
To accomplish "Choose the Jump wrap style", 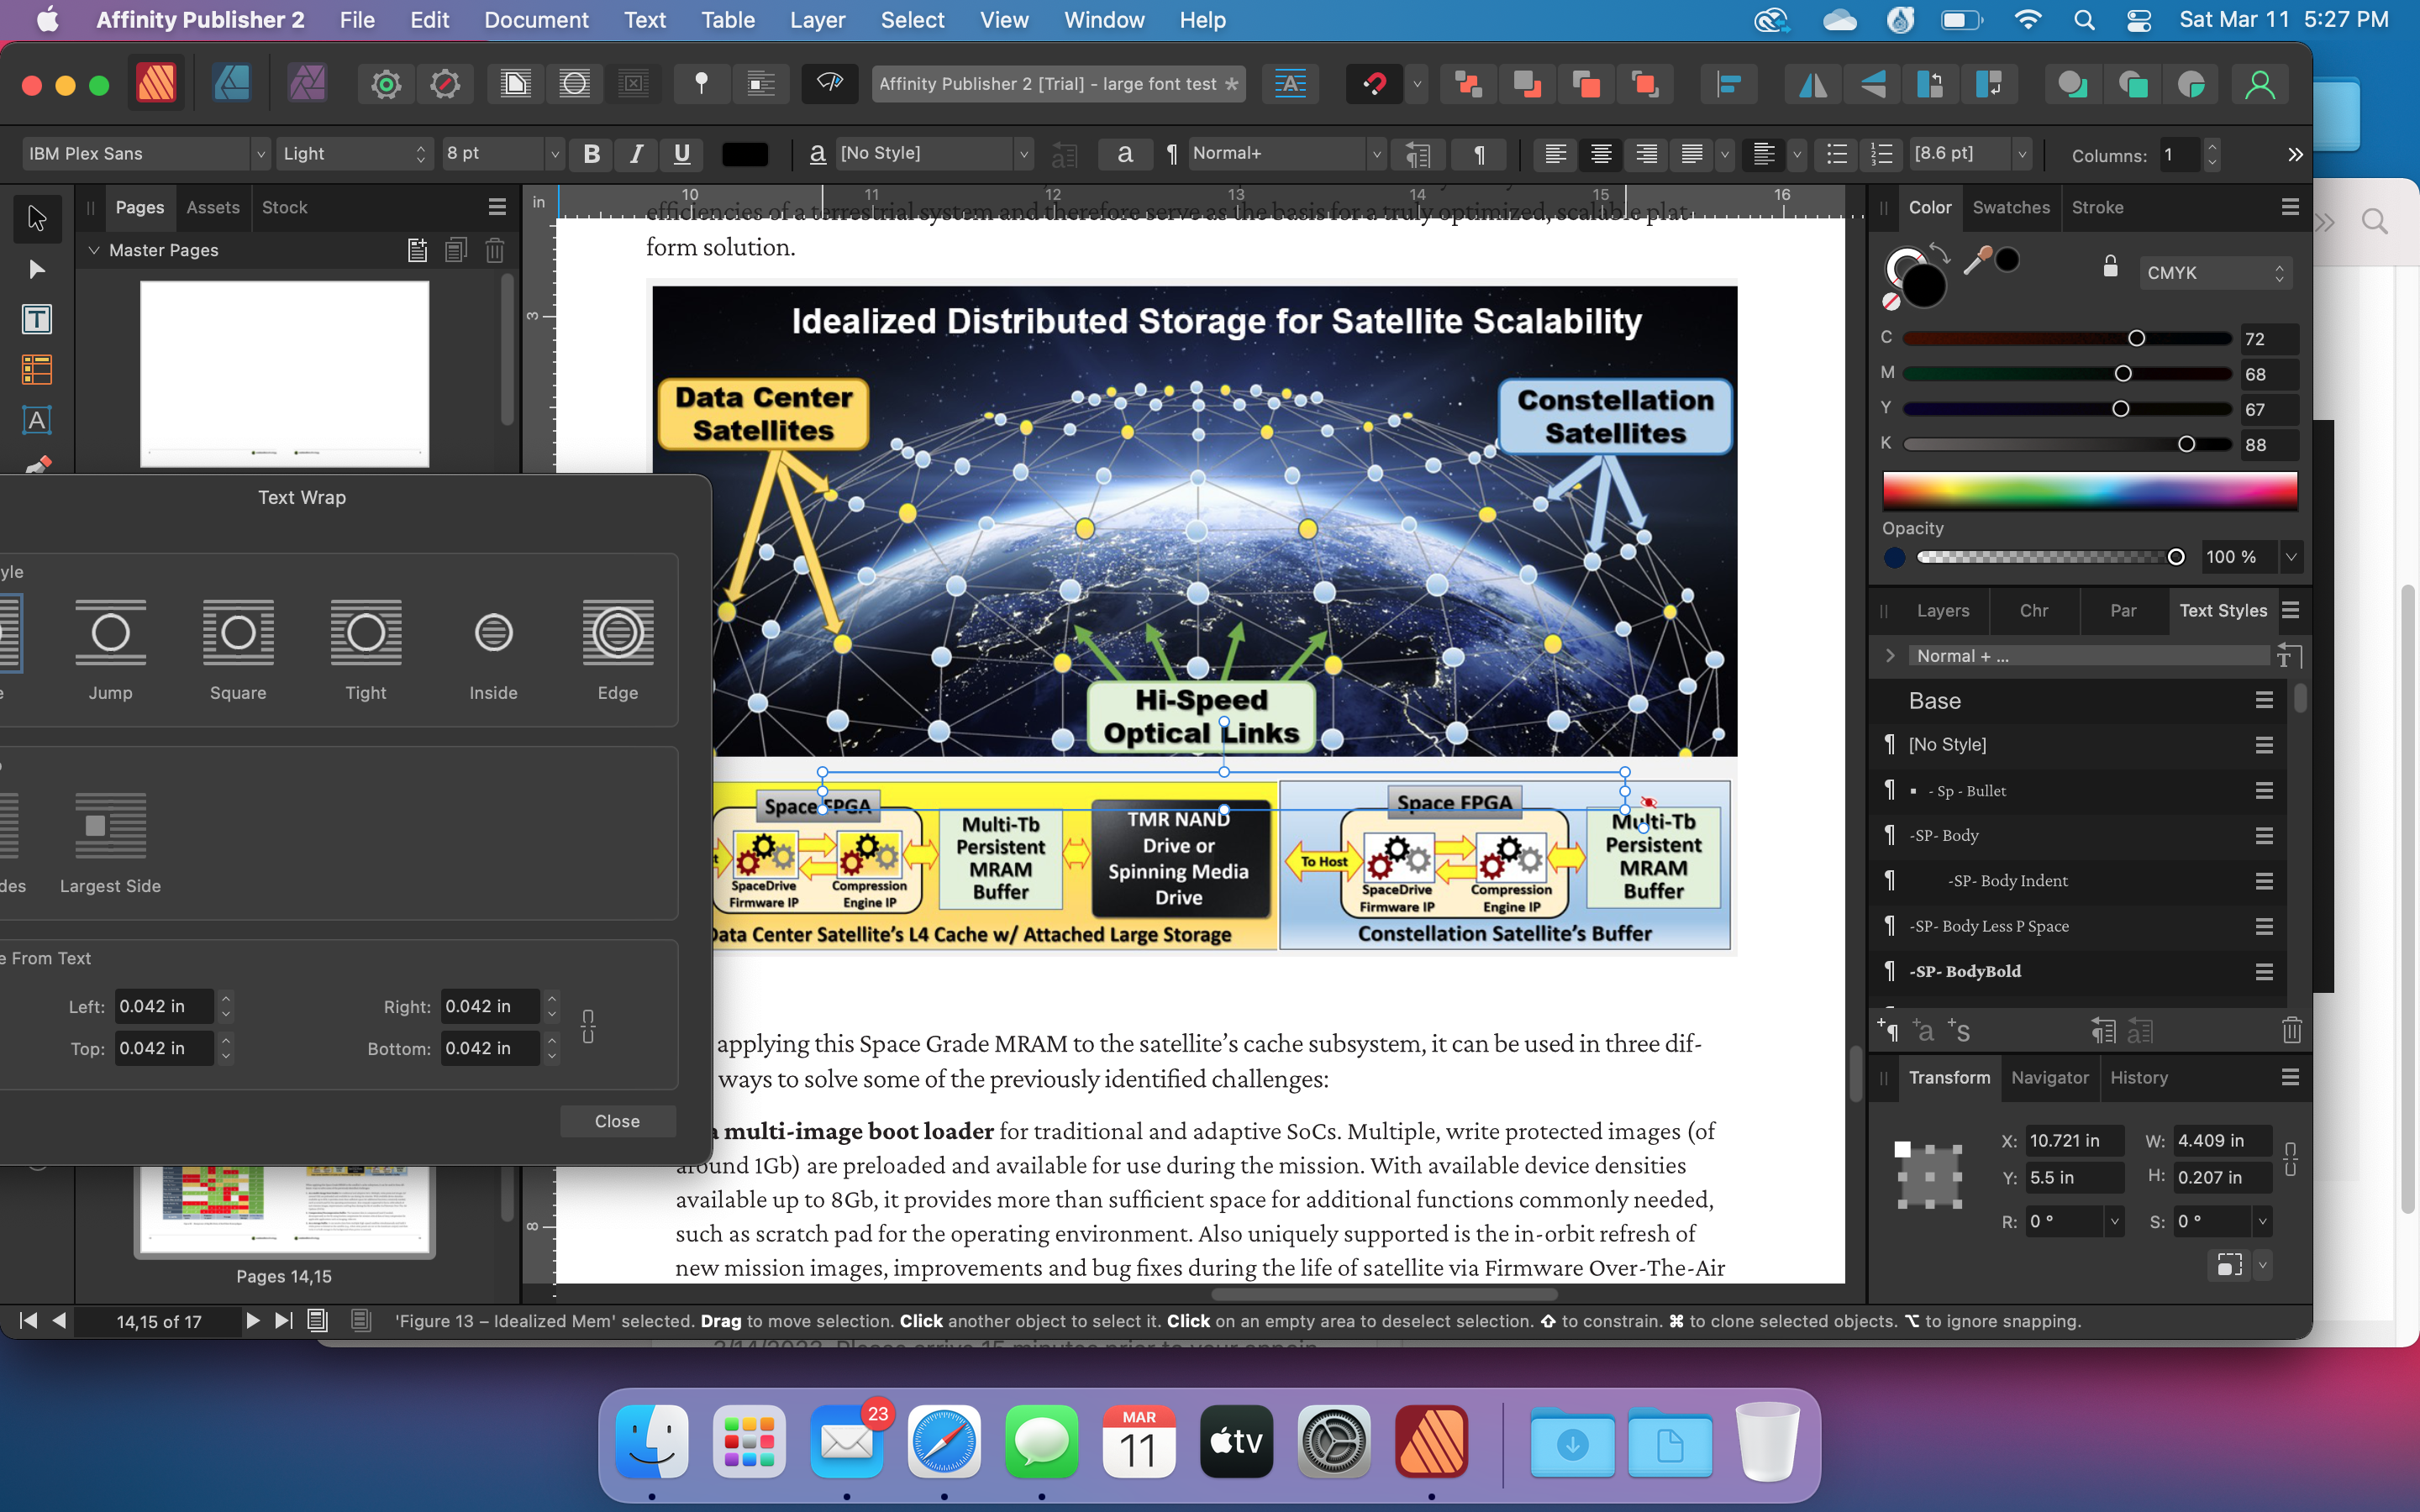I will coord(110,649).
